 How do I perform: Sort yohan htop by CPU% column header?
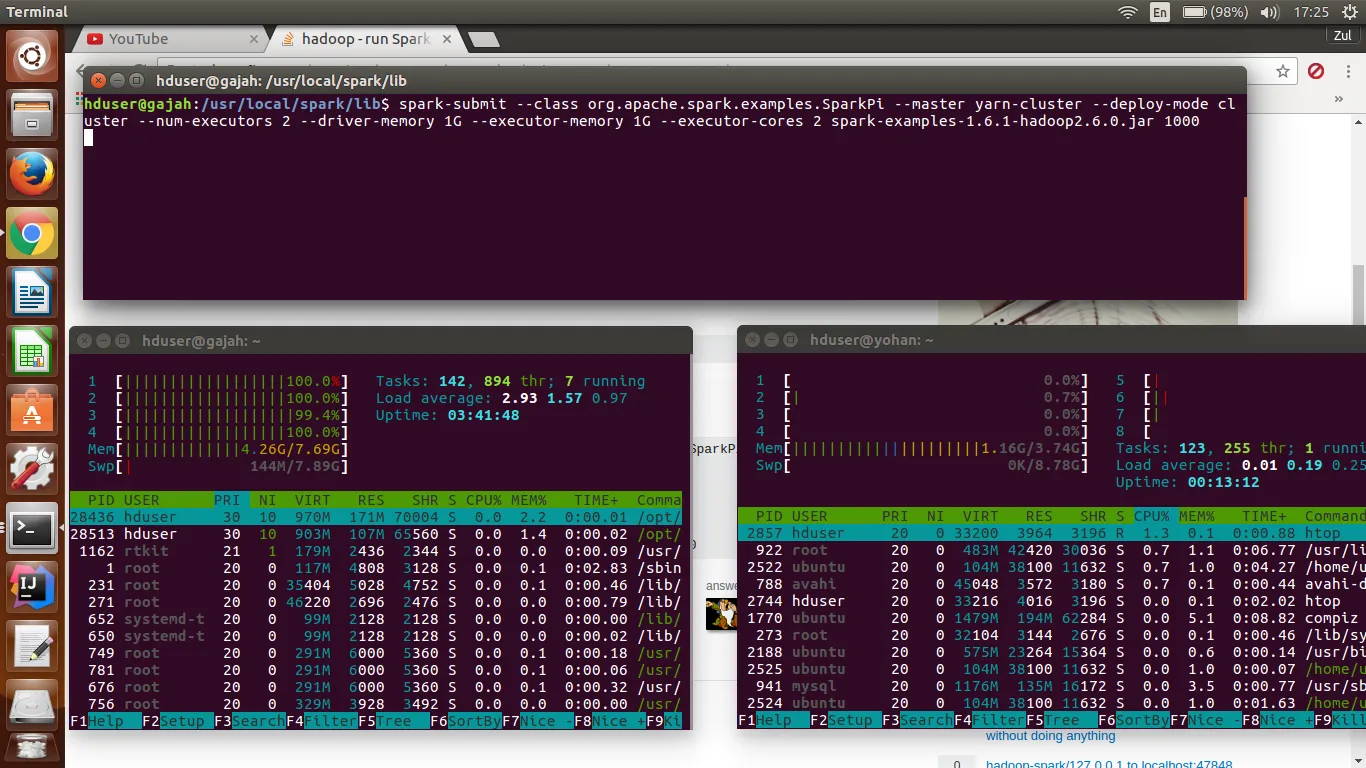click(1151, 516)
